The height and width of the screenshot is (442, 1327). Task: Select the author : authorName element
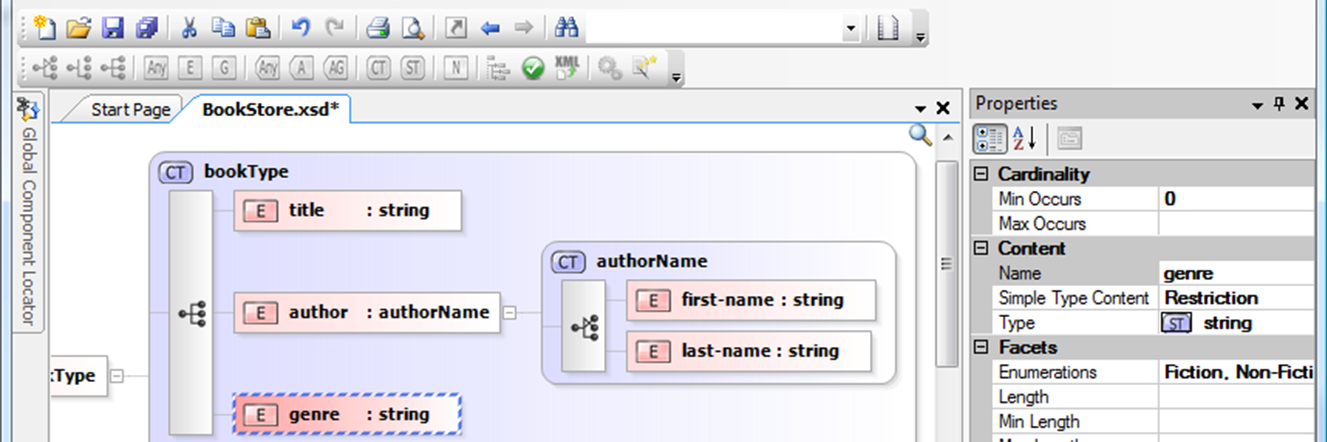[x=366, y=312]
